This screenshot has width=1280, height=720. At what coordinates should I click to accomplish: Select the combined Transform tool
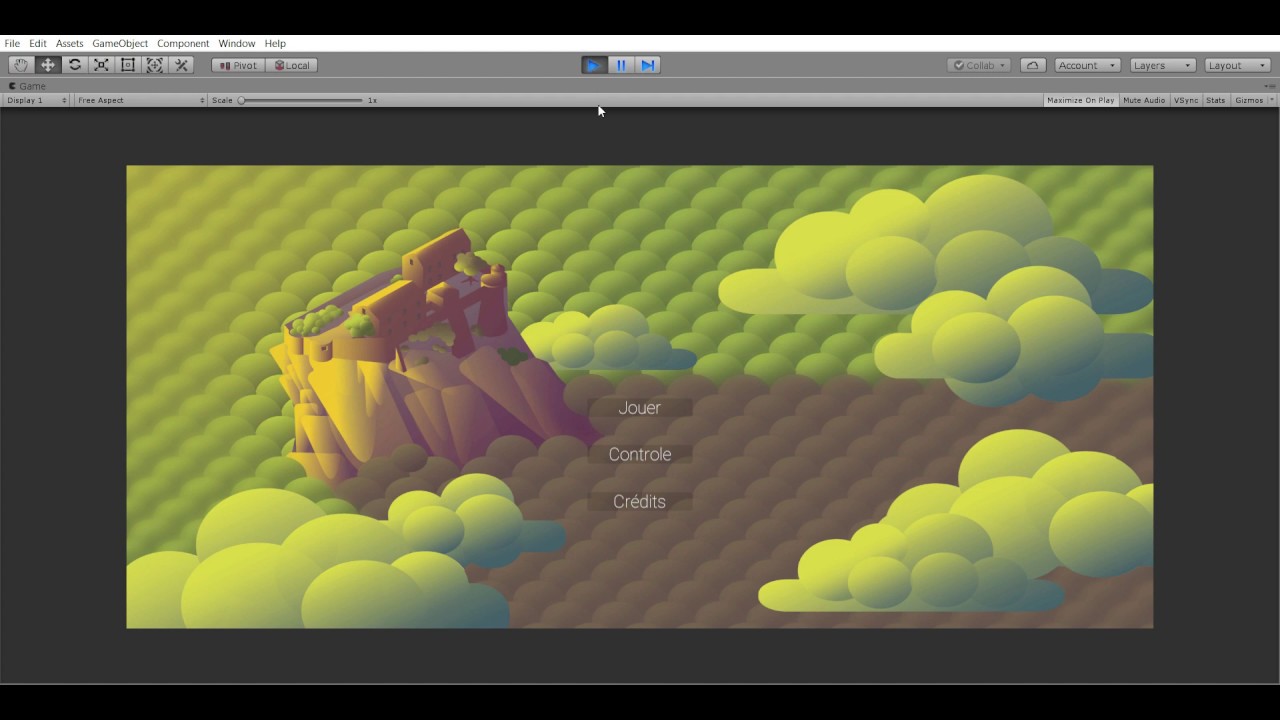tap(155, 65)
